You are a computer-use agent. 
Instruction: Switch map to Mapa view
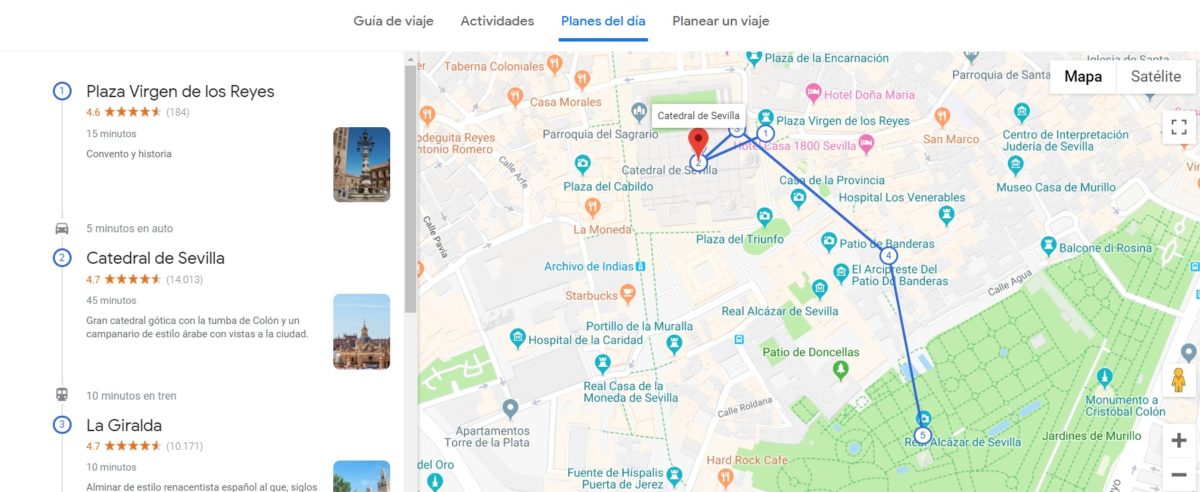(1083, 77)
